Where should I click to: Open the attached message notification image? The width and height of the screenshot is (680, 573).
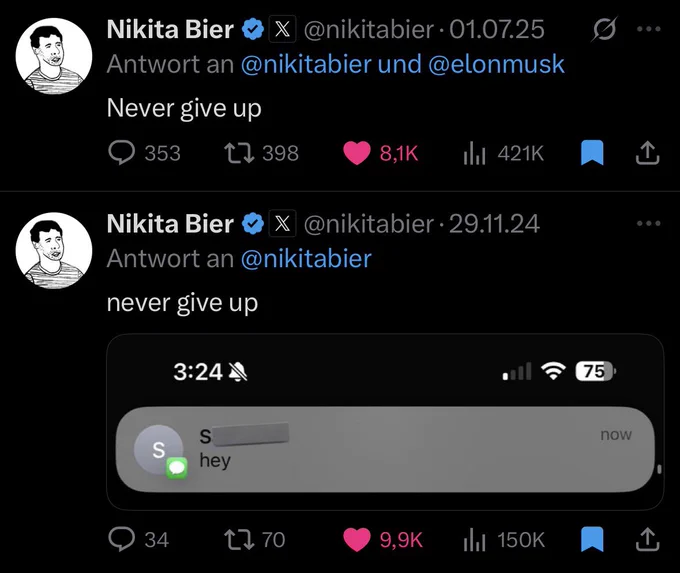pos(385,422)
